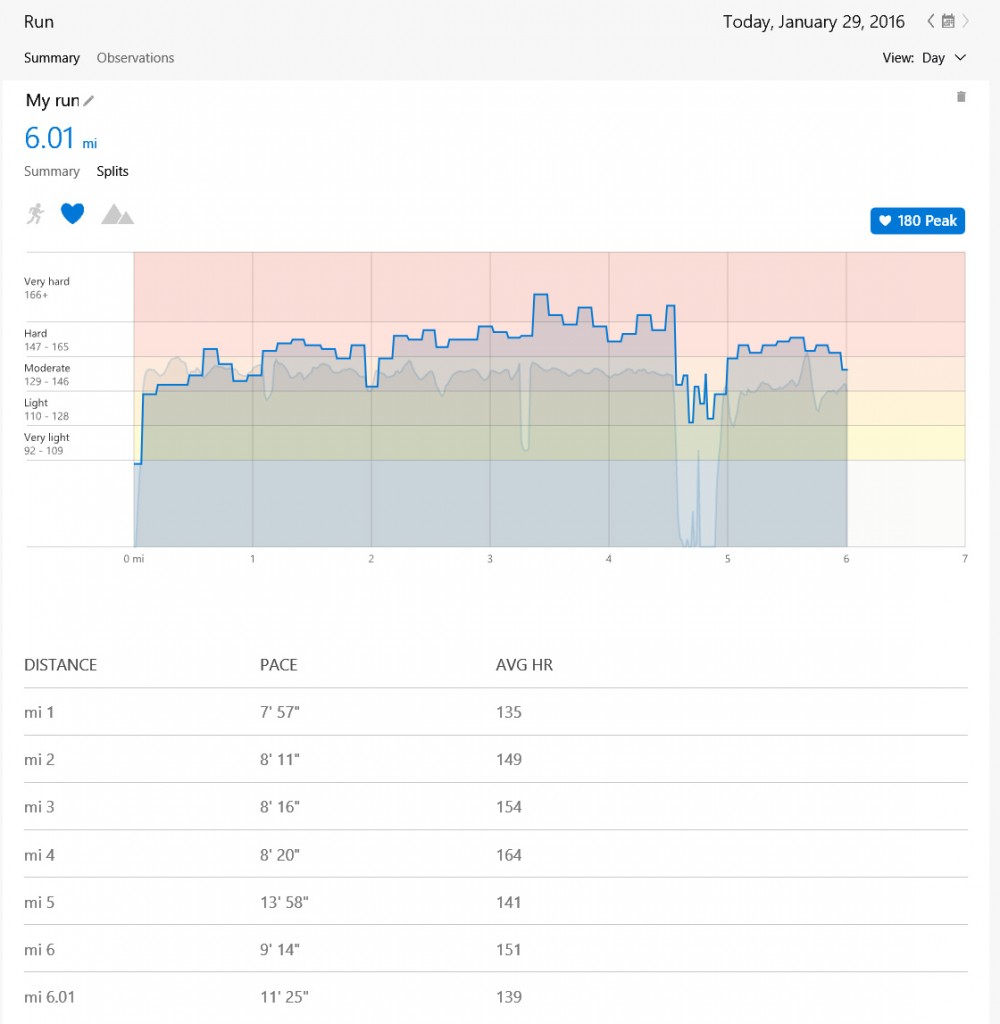Click the 13' 58" pace value
This screenshot has height=1024, width=1000.
click(x=284, y=903)
